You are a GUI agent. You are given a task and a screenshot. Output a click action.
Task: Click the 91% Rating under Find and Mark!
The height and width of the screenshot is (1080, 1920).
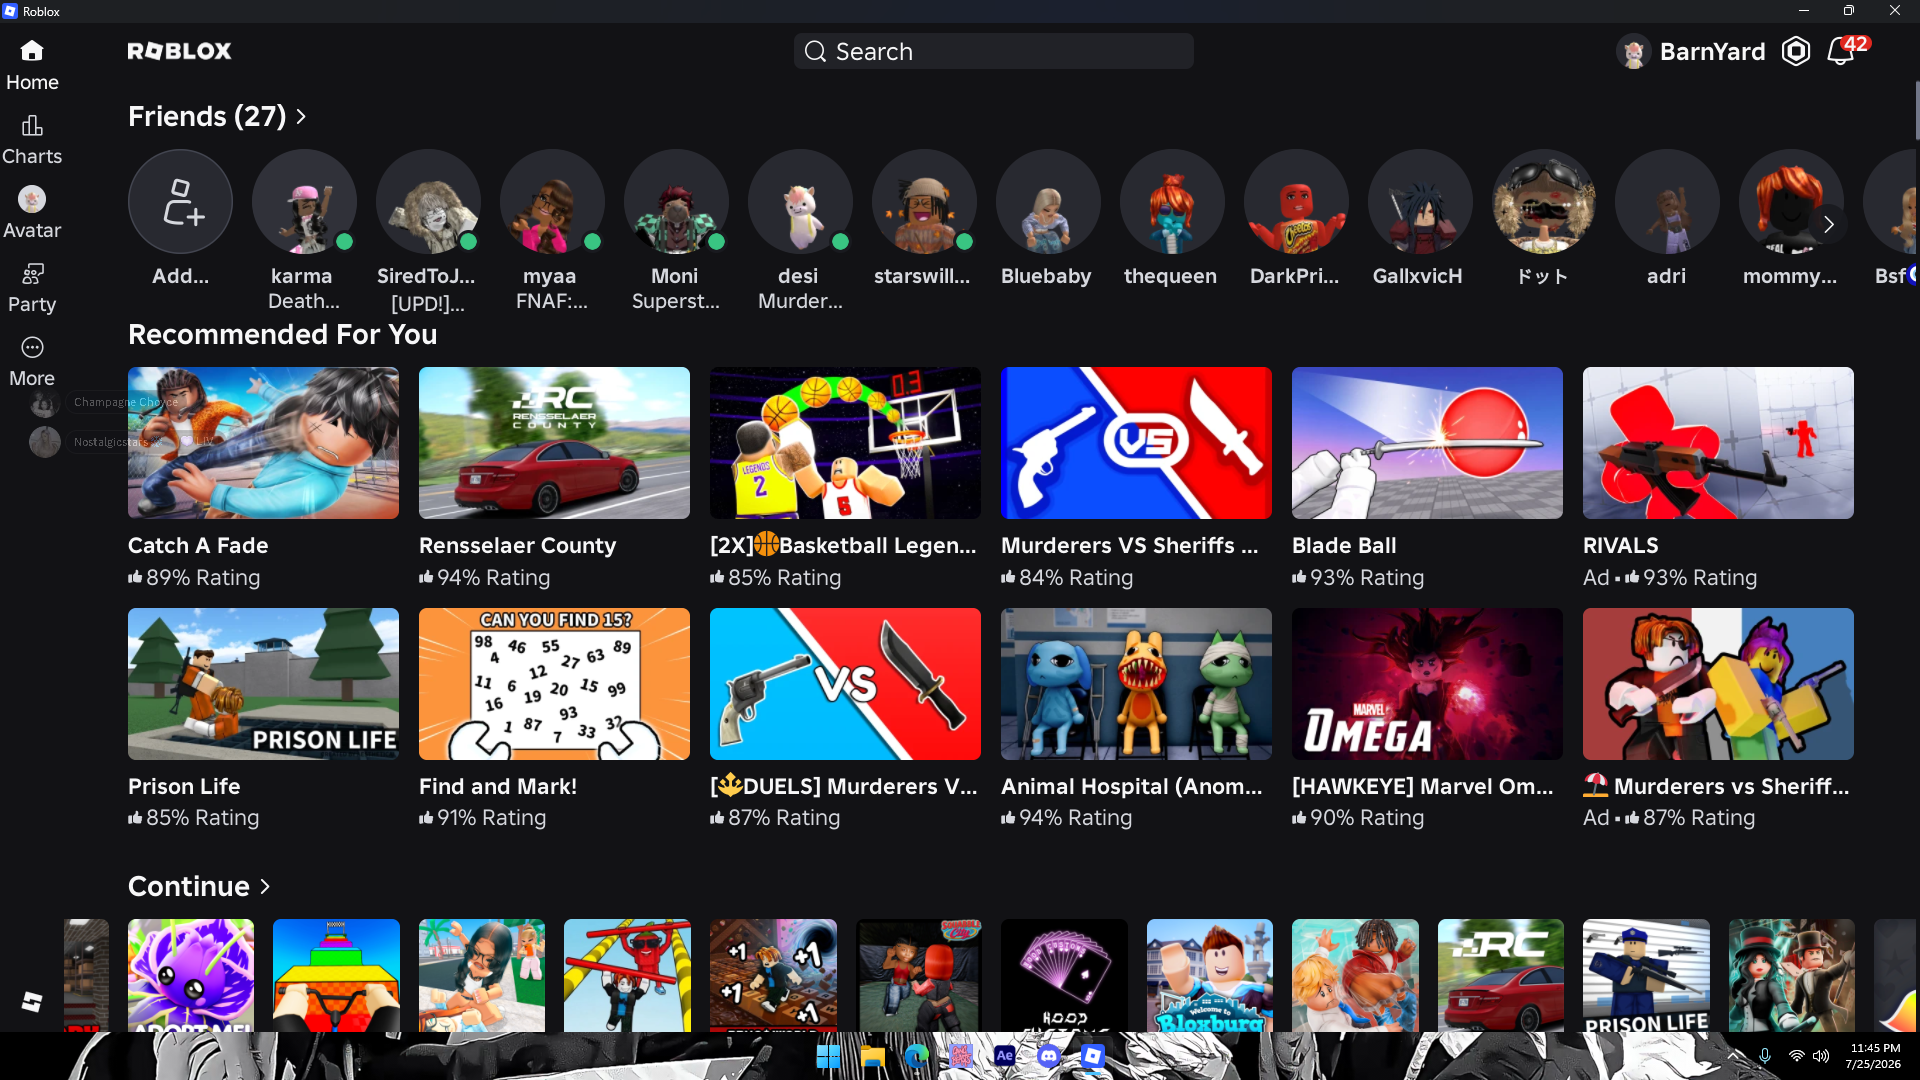483,817
